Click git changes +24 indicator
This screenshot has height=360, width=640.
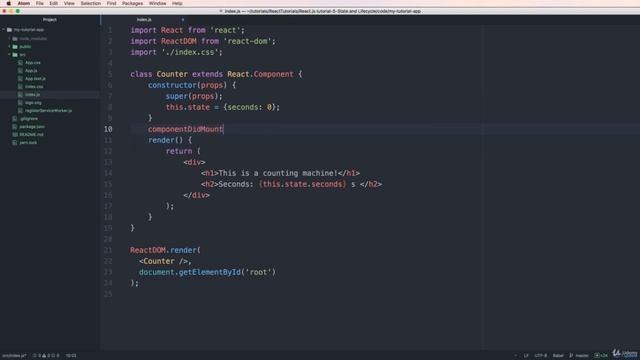(x=601, y=356)
